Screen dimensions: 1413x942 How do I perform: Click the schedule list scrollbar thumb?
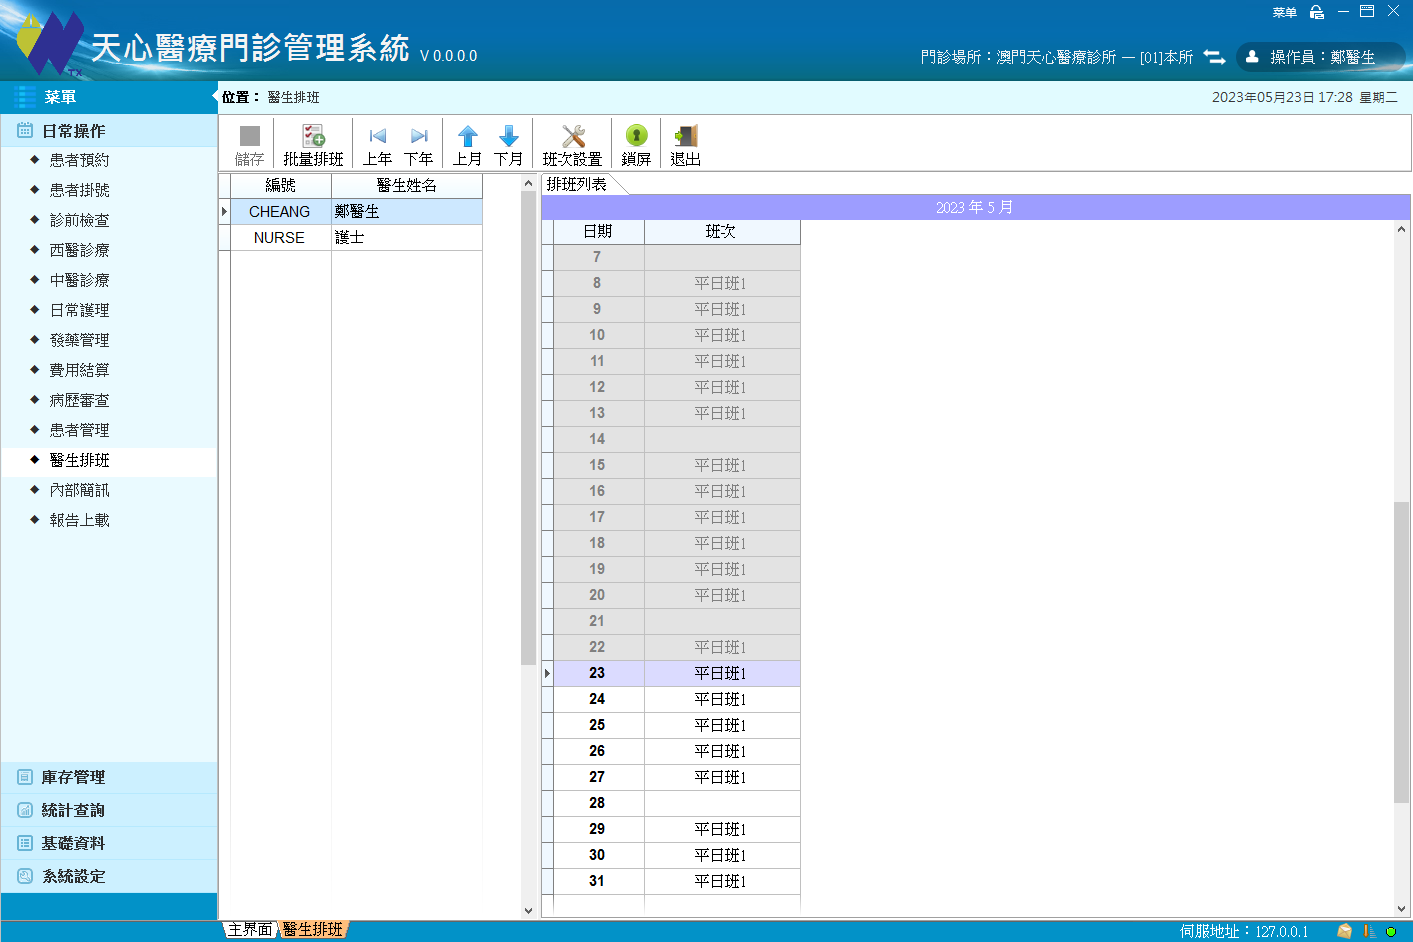click(x=1401, y=652)
